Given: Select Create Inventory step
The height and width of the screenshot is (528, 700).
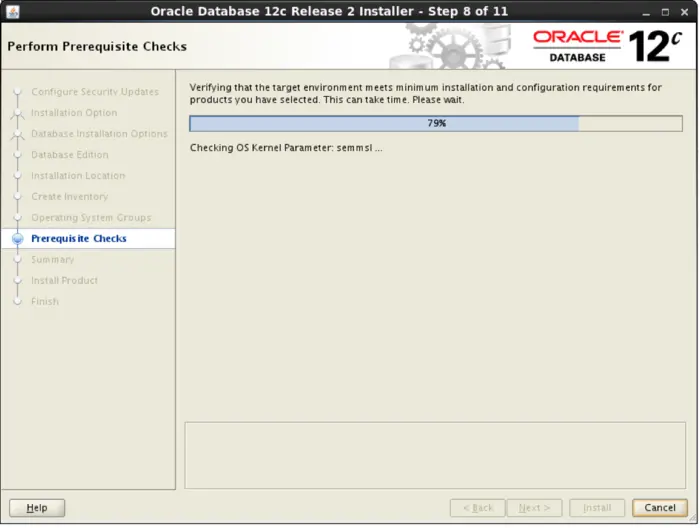Looking at the screenshot, I should point(70,196).
